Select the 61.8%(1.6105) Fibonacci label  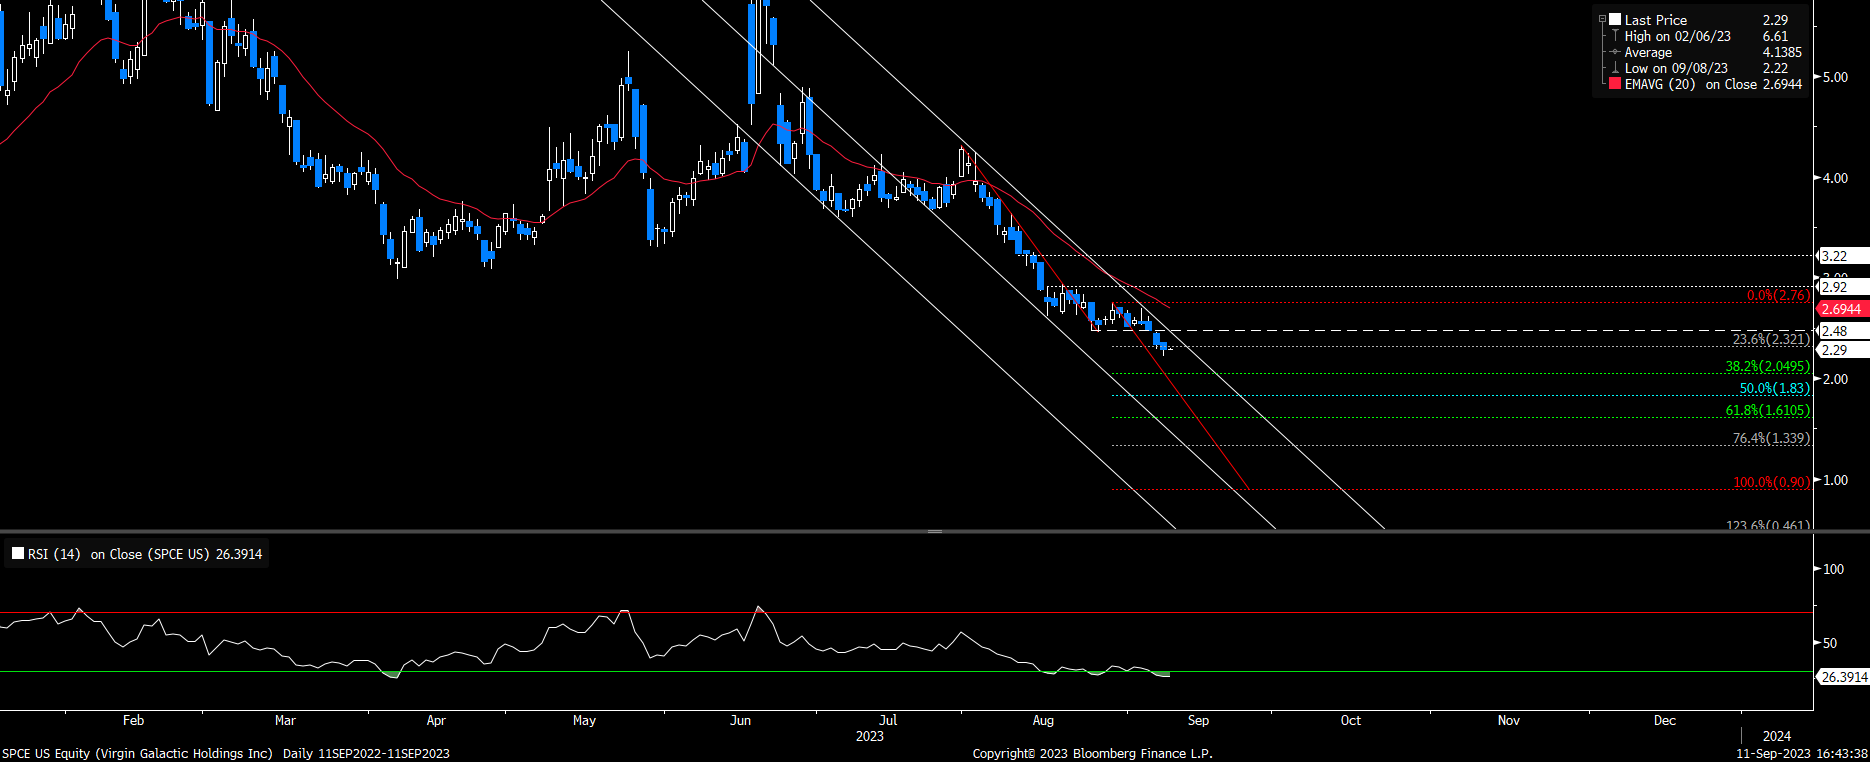(x=1768, y=410)
